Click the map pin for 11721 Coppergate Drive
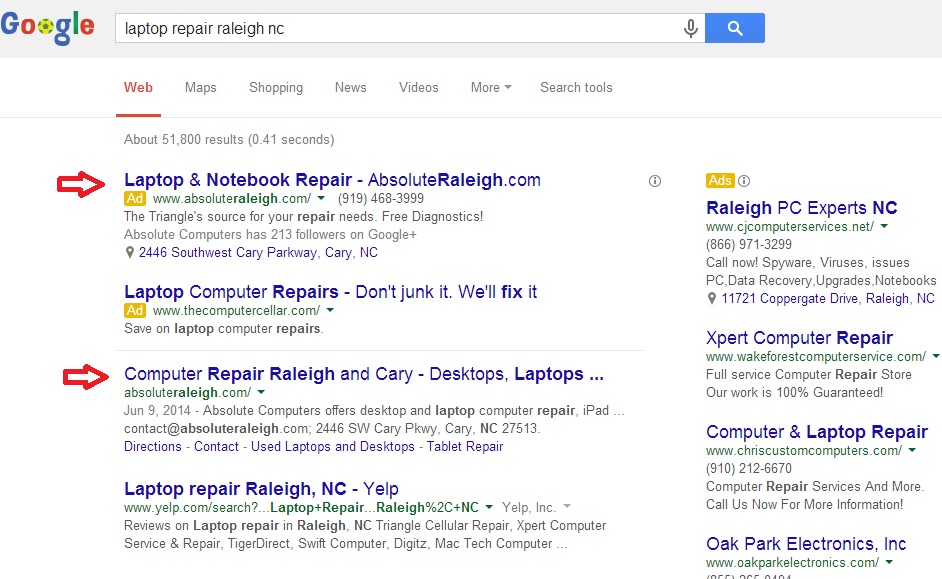 (711, 299)
